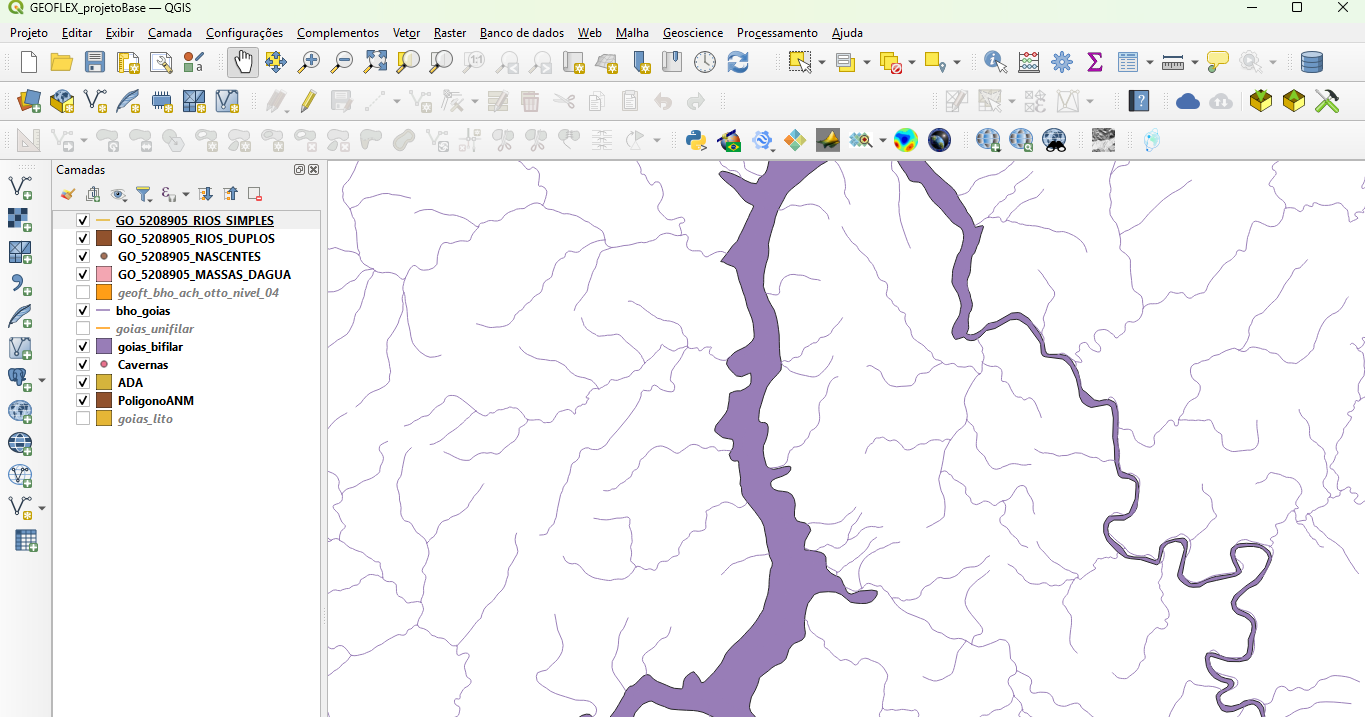Screen dimensions: 1365x717
Task: Activate the Identify Features tool
Action: (x=995, y=62)
